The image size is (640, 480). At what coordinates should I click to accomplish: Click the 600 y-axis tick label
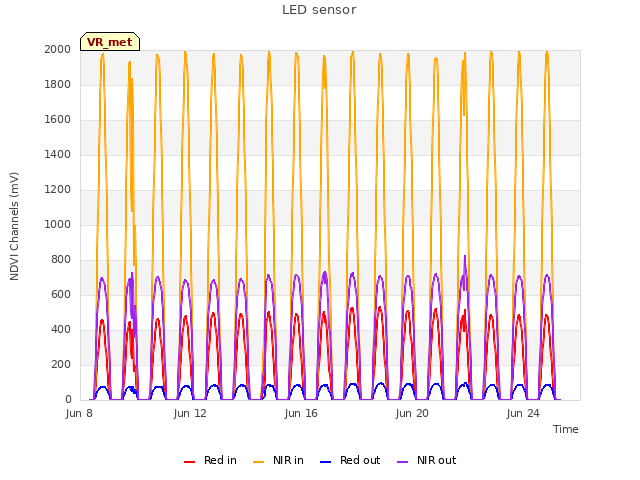click(61, 295)
